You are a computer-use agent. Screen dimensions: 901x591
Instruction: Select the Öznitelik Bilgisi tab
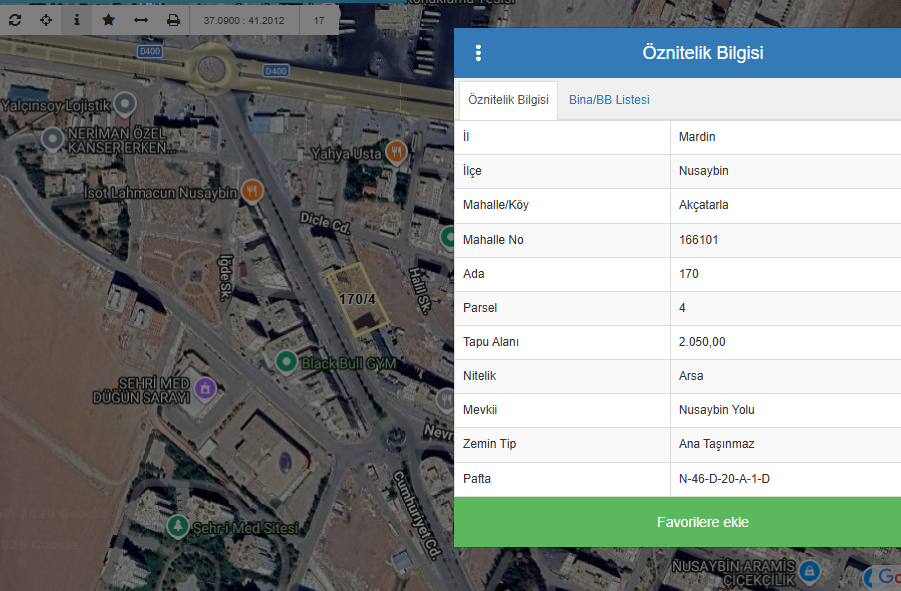click(x=508, y=100)
